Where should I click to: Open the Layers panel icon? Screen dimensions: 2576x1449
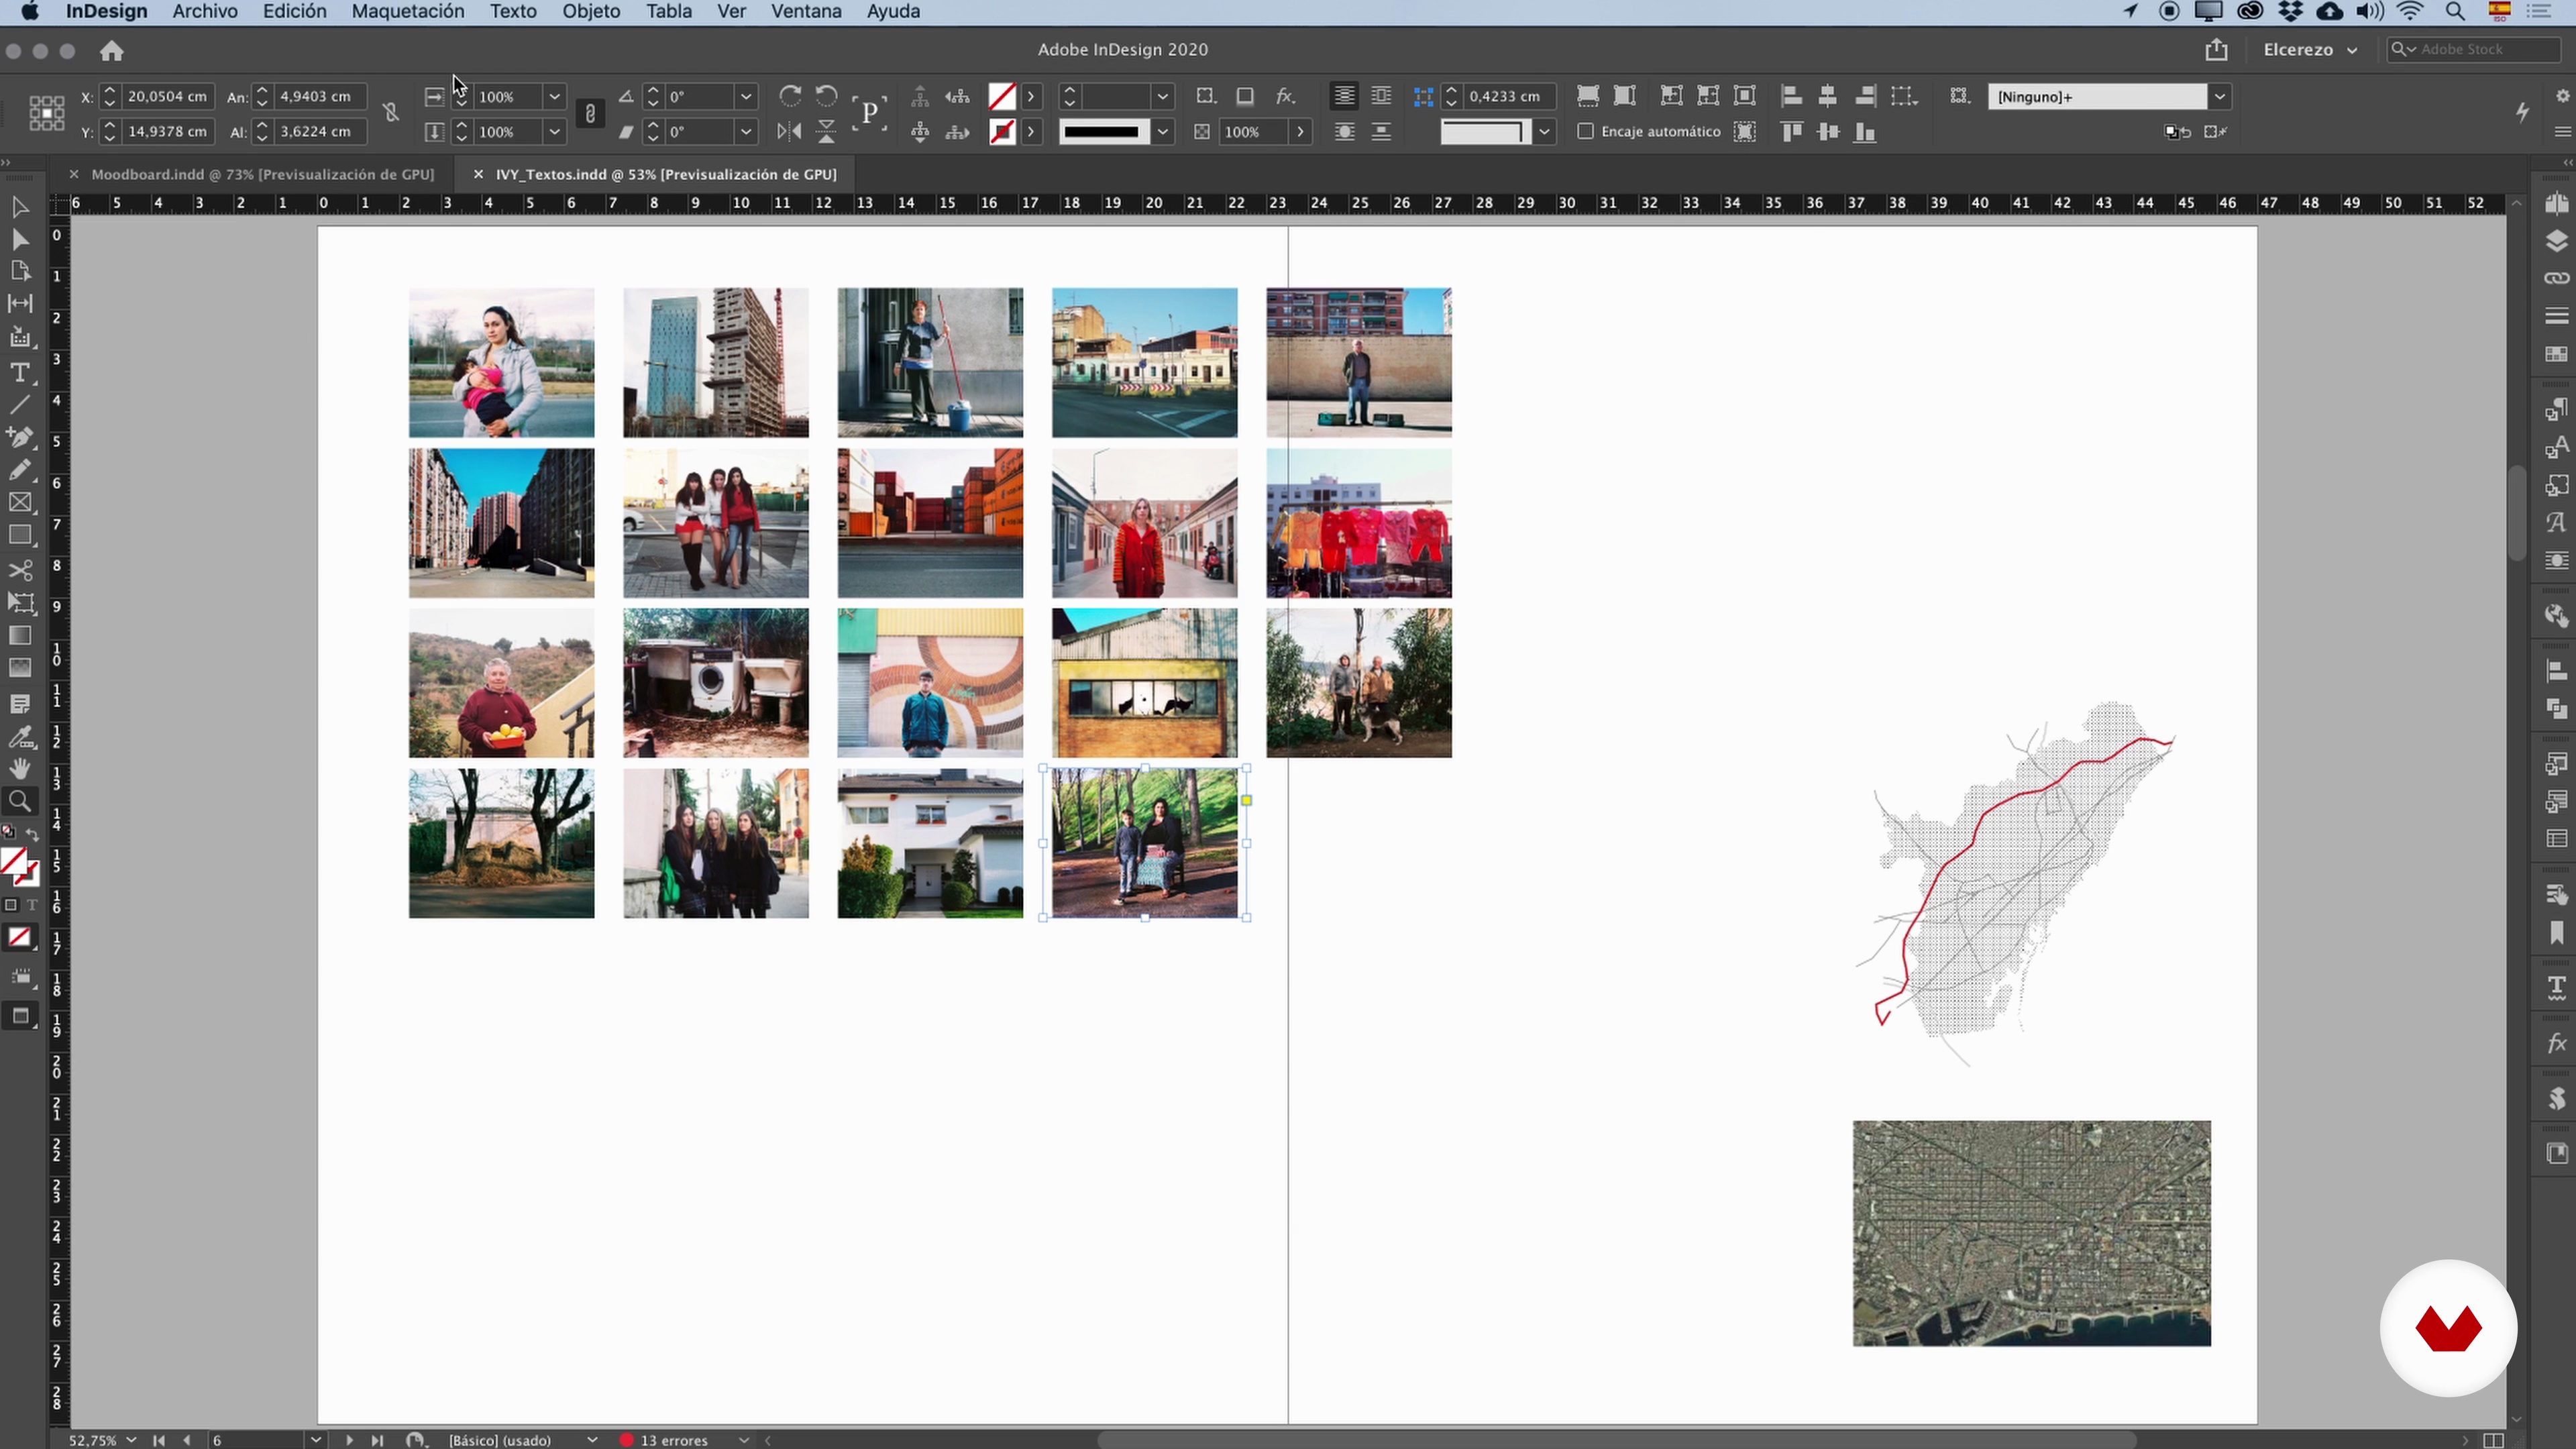pos(2556,241)
